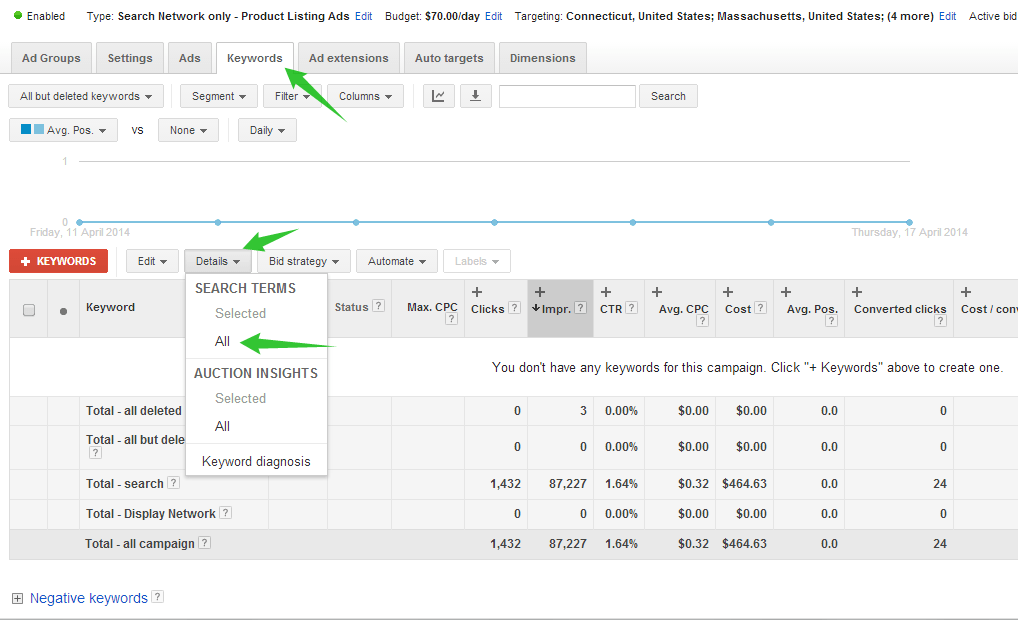
Task: Expand the Negative keywords section
Action: pyautogui.click(x=18, y=599)
